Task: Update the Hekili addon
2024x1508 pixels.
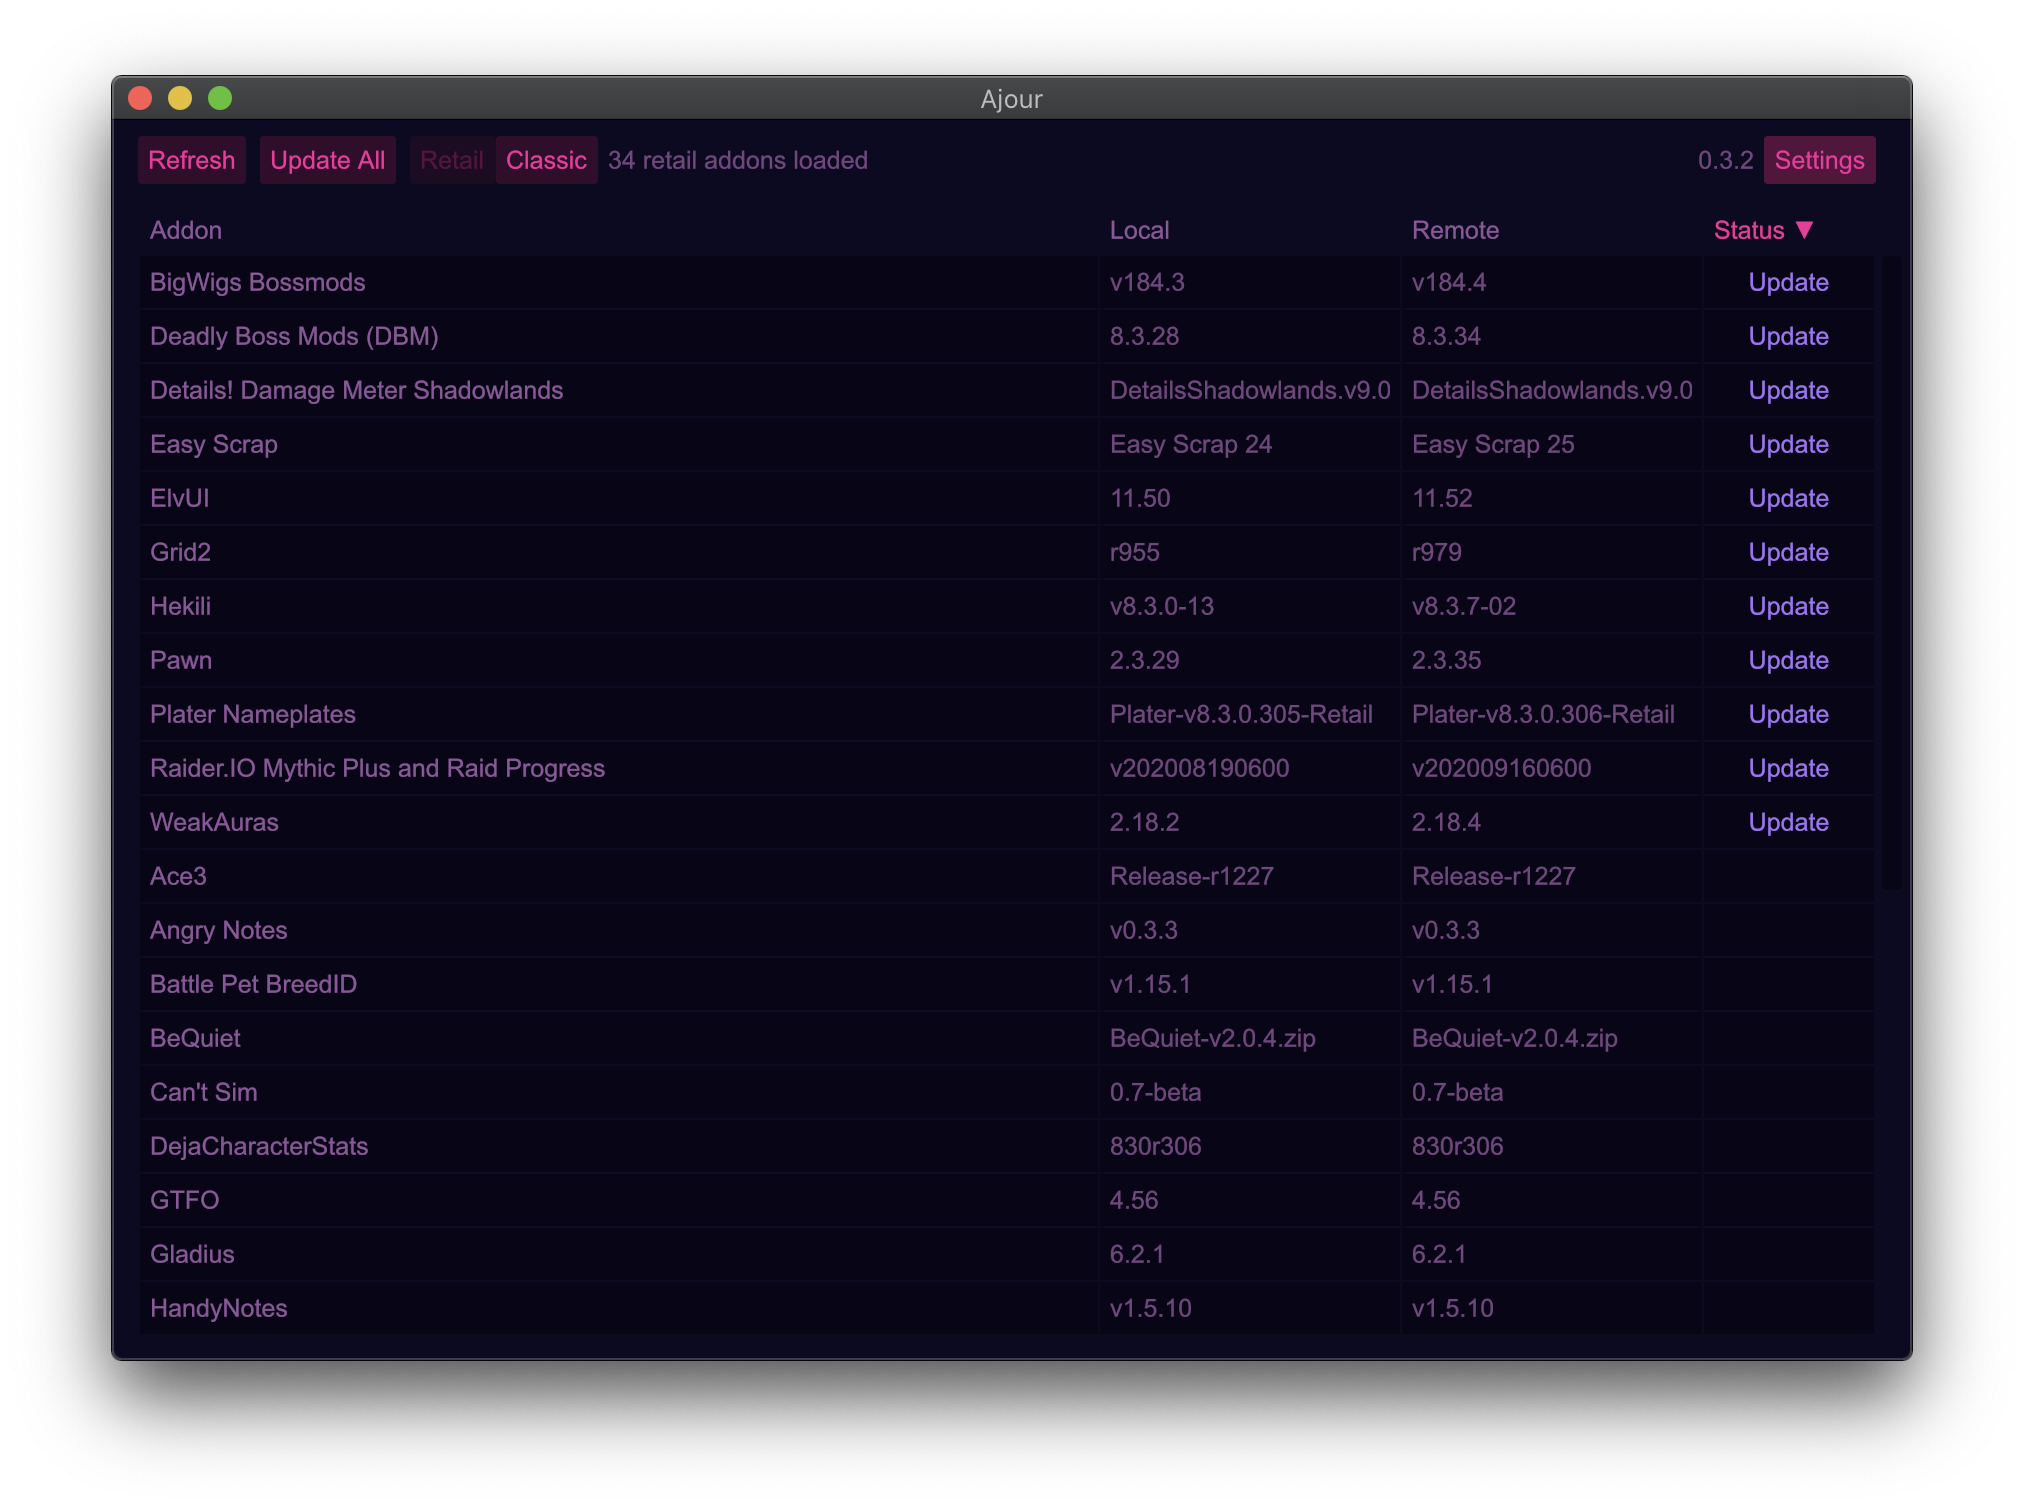Action: coord(1788,607)
